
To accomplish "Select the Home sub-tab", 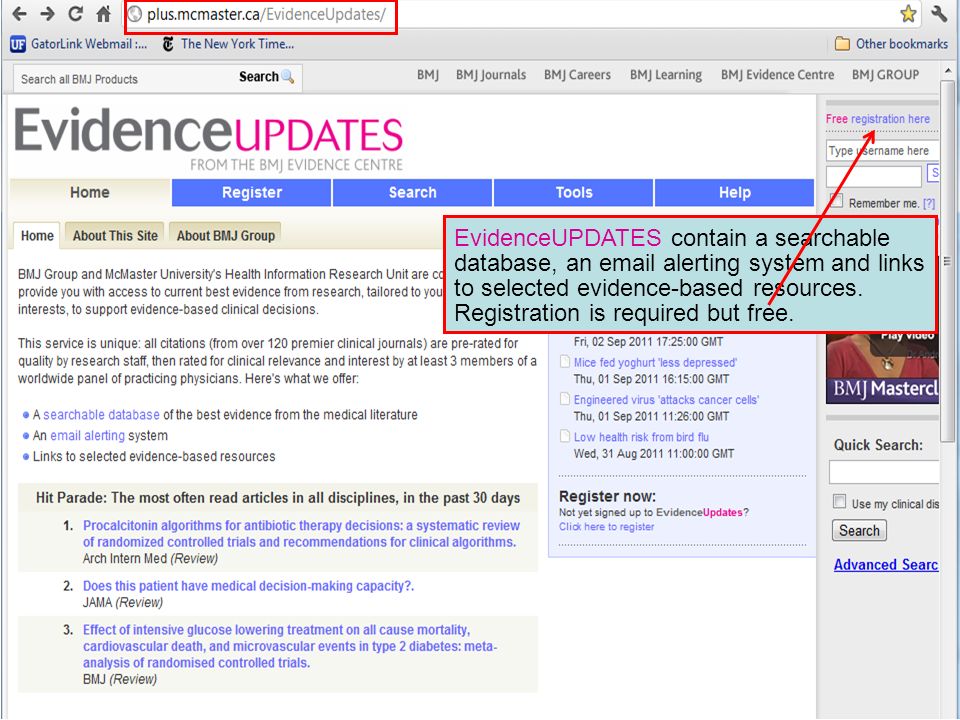I will (37, 236).
